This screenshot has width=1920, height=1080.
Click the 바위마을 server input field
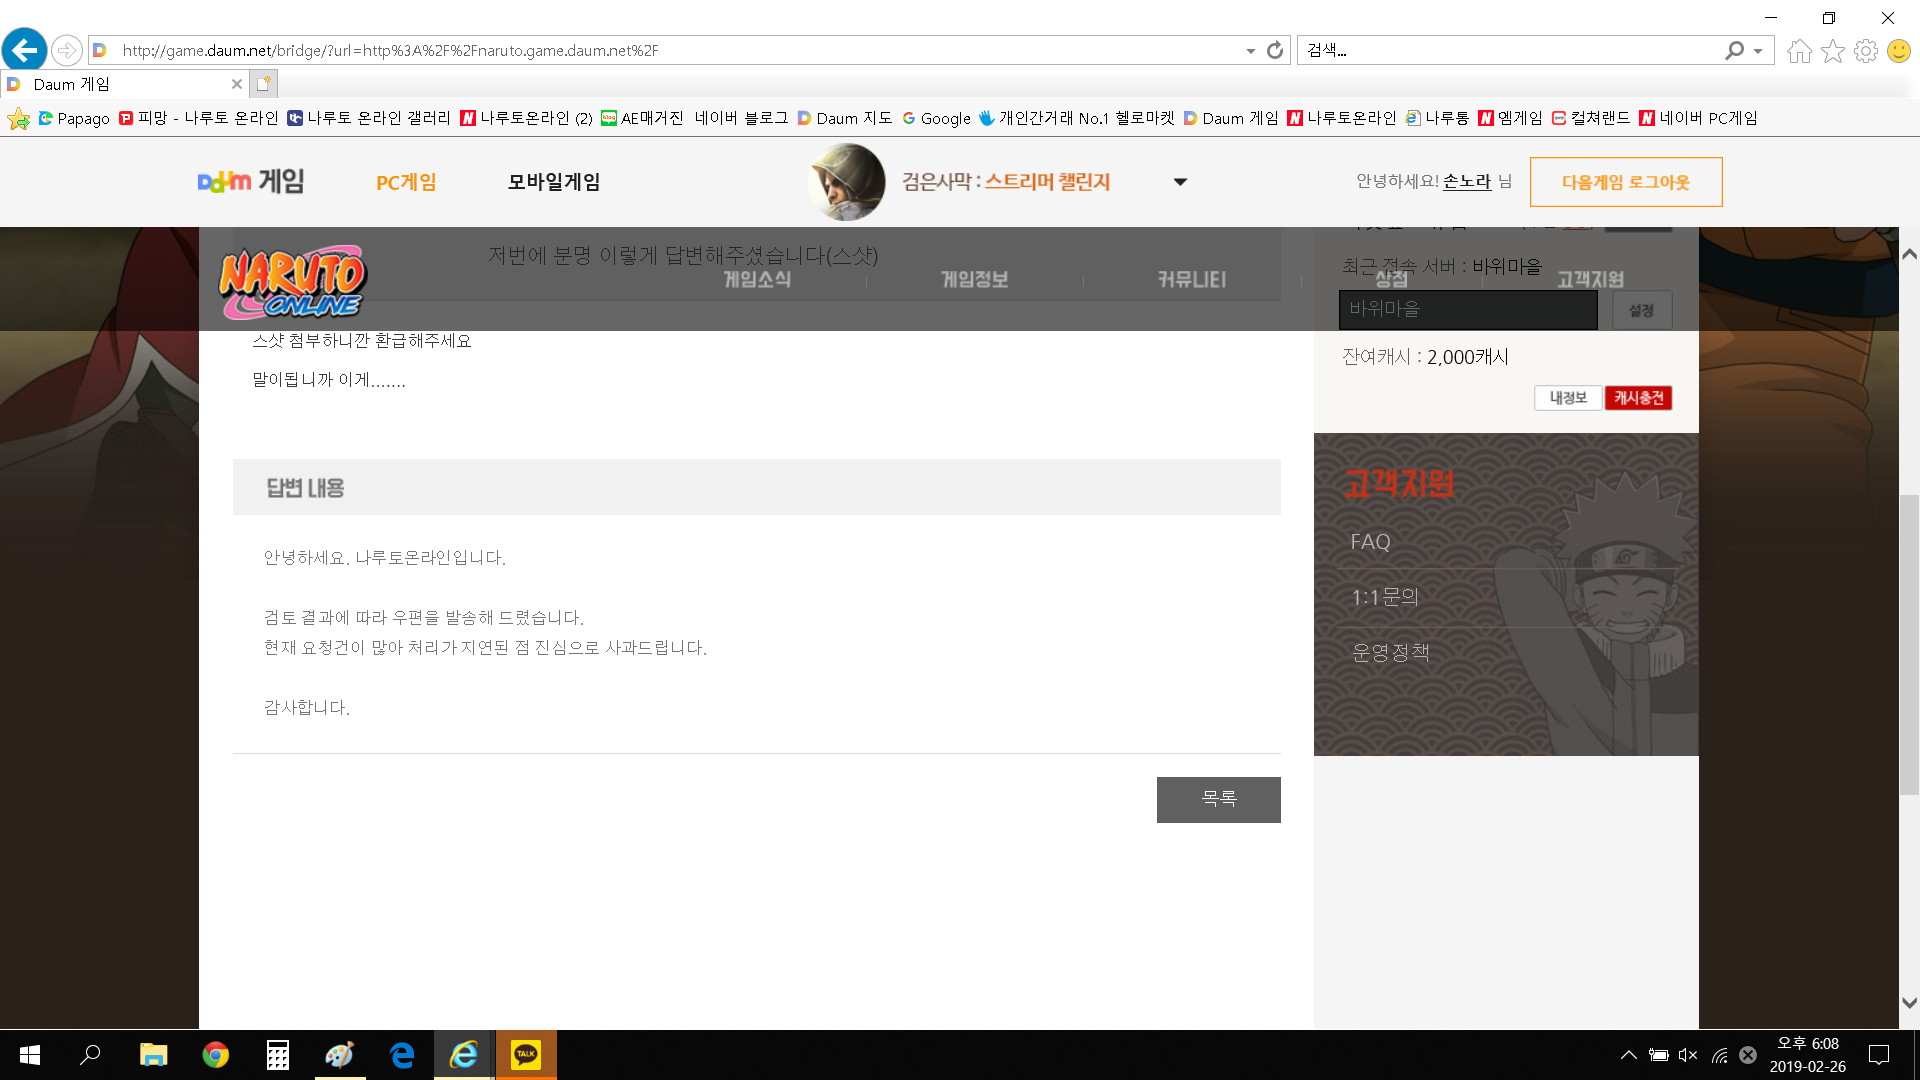coord(1467,310)
